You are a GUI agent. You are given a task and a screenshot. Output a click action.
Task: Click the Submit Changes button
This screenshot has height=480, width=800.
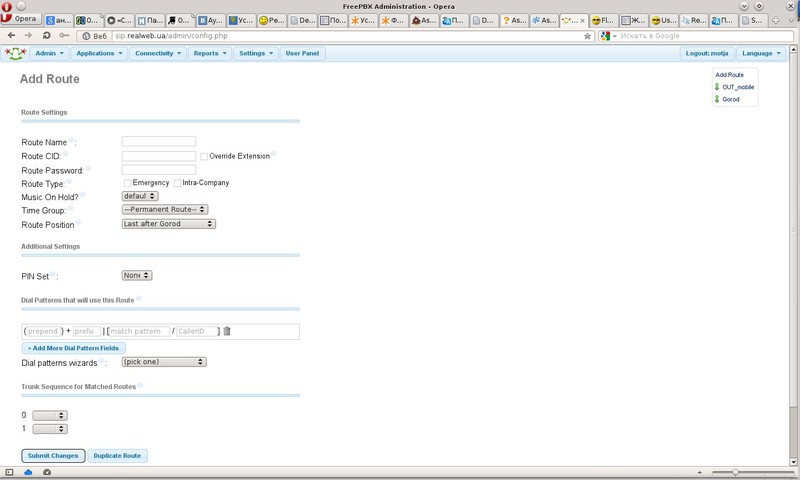[x=53, y=456]
